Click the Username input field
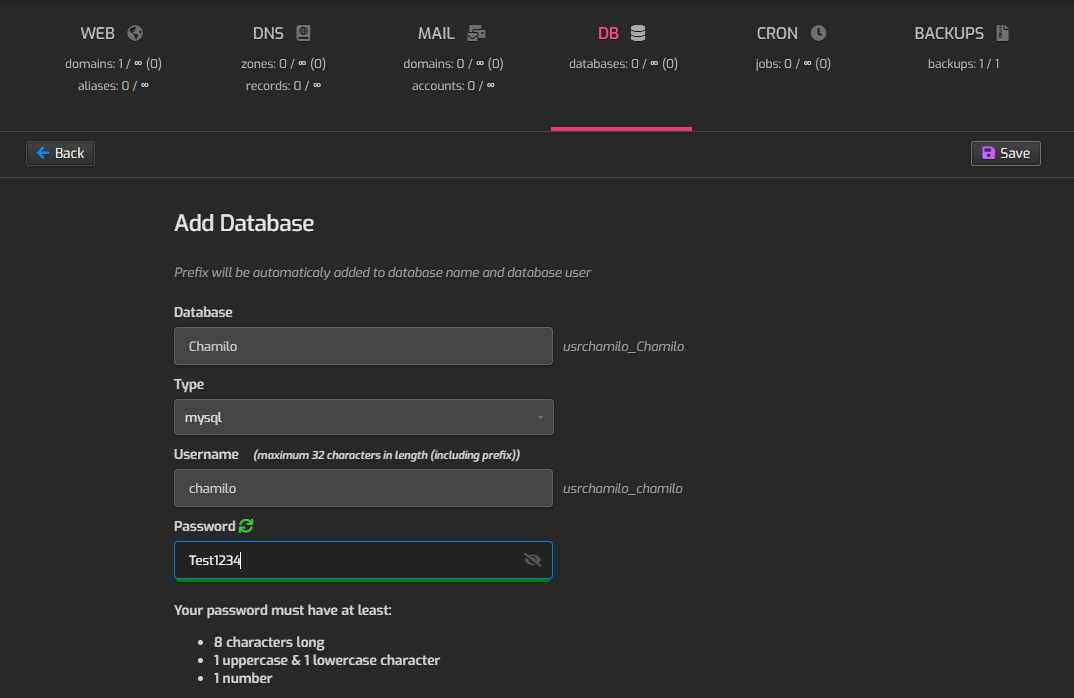Viewport: 1074px width, 698px height. pos(363,488)
